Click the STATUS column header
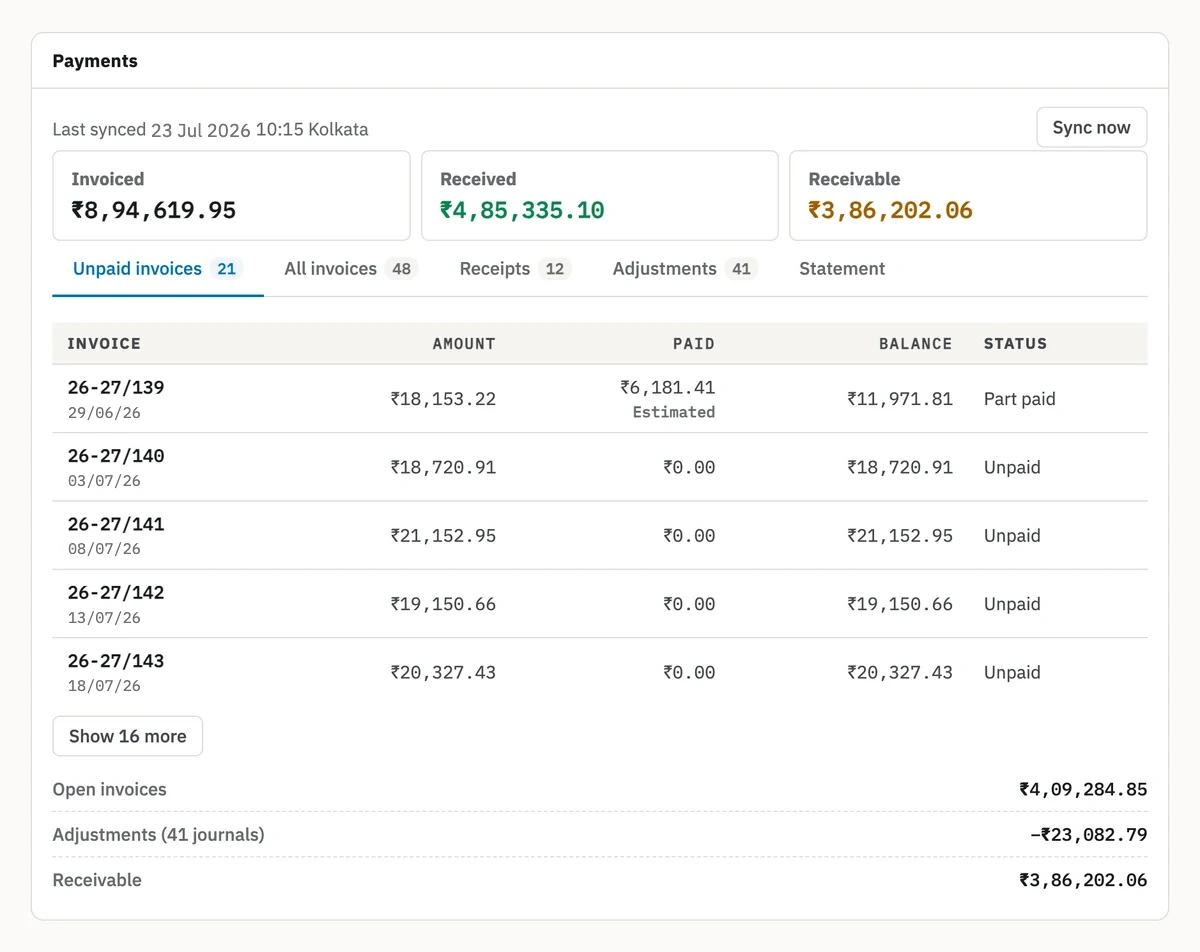Image resolution: width=1200 pixels, height=952 pixels. point(1015,343)
